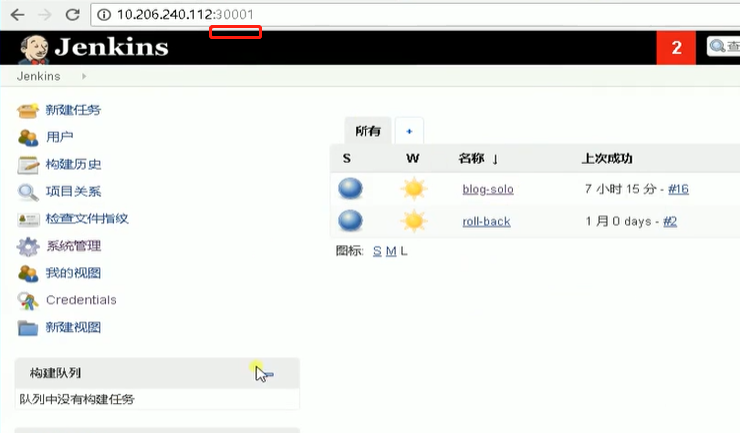The width and height of the screenshot is (740, 433).
Task: Expand the breadcrumb dropdown arrow after Jenkins
Action: pos(84,76)
